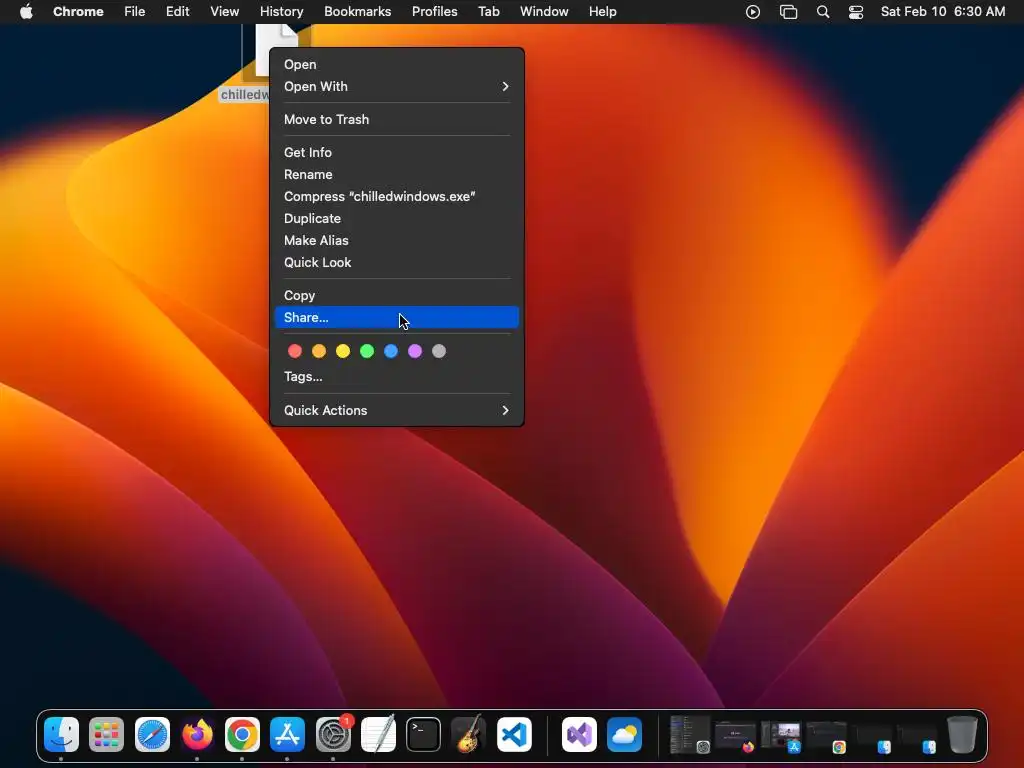Open the Tab menu

point(488,12)
